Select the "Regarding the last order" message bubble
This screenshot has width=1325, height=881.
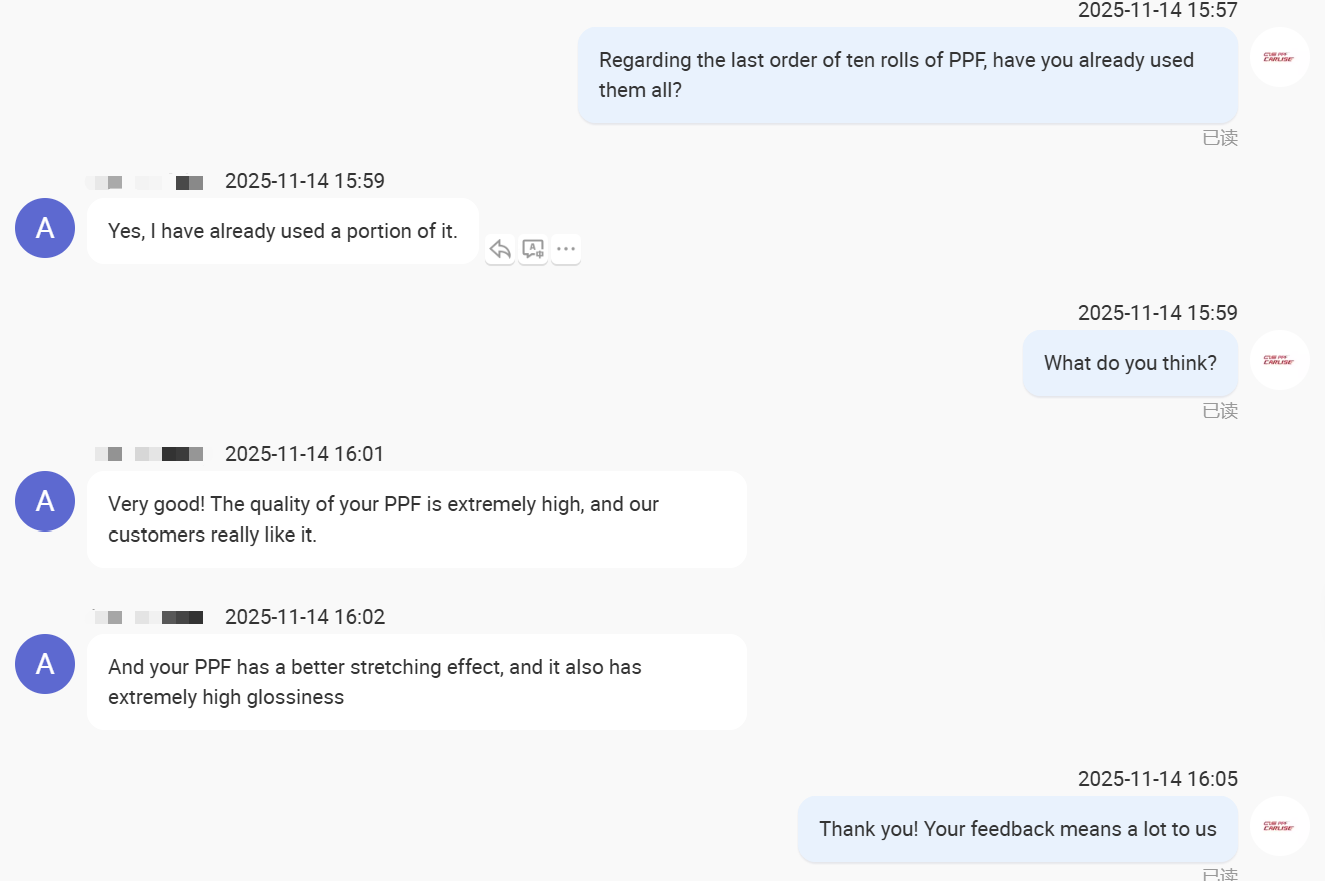907,75
